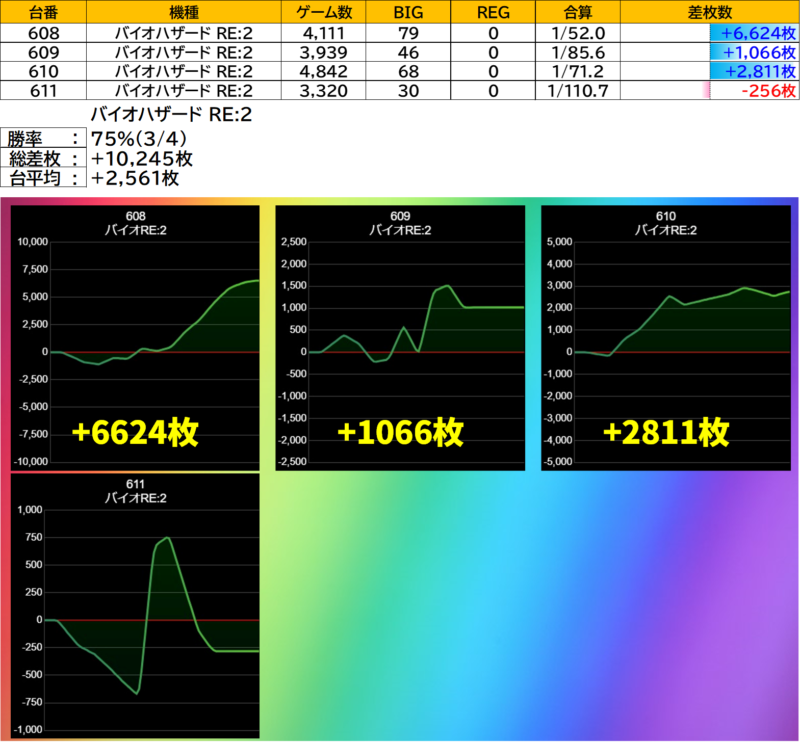
Task: Open the 609 slump graph
Action: tap(400, 338)
